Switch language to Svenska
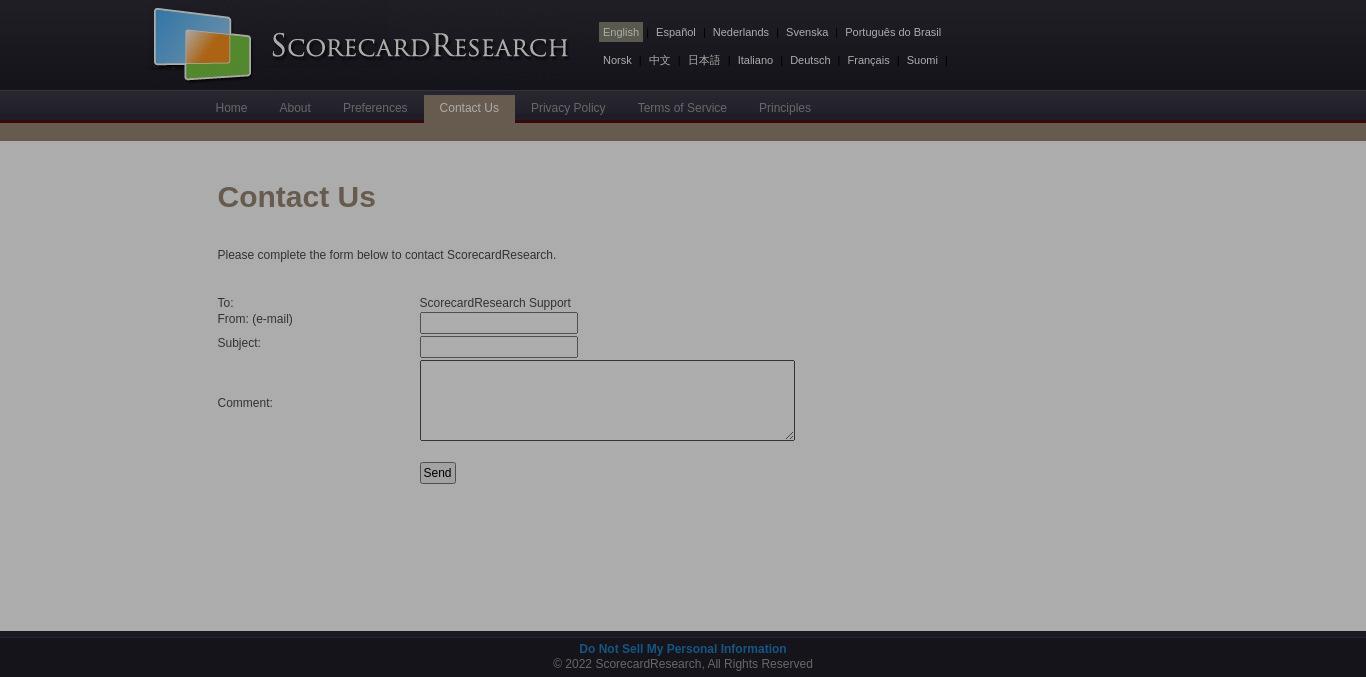1366x677 pixels. (807, 32)
